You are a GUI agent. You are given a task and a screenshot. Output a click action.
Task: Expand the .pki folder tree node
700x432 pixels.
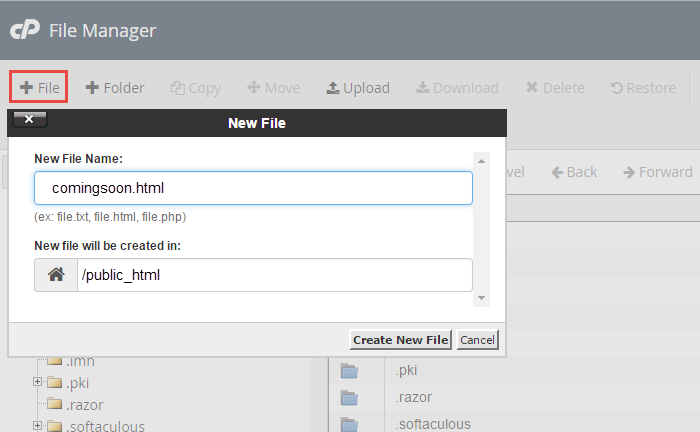click(37, 382)
